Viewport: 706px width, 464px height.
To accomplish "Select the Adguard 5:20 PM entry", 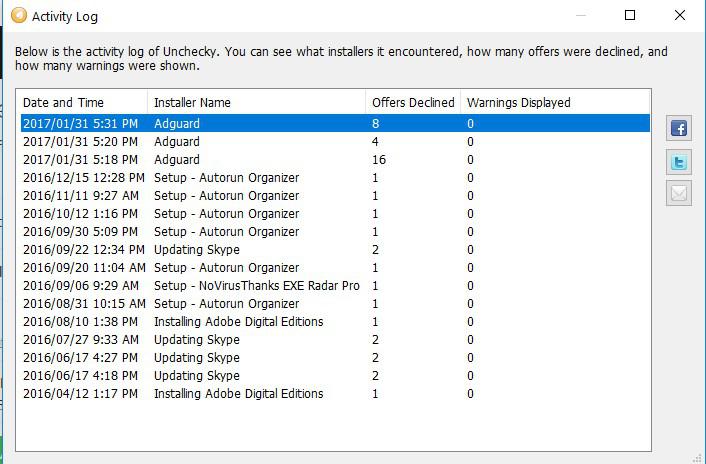I will pos(335,141).
